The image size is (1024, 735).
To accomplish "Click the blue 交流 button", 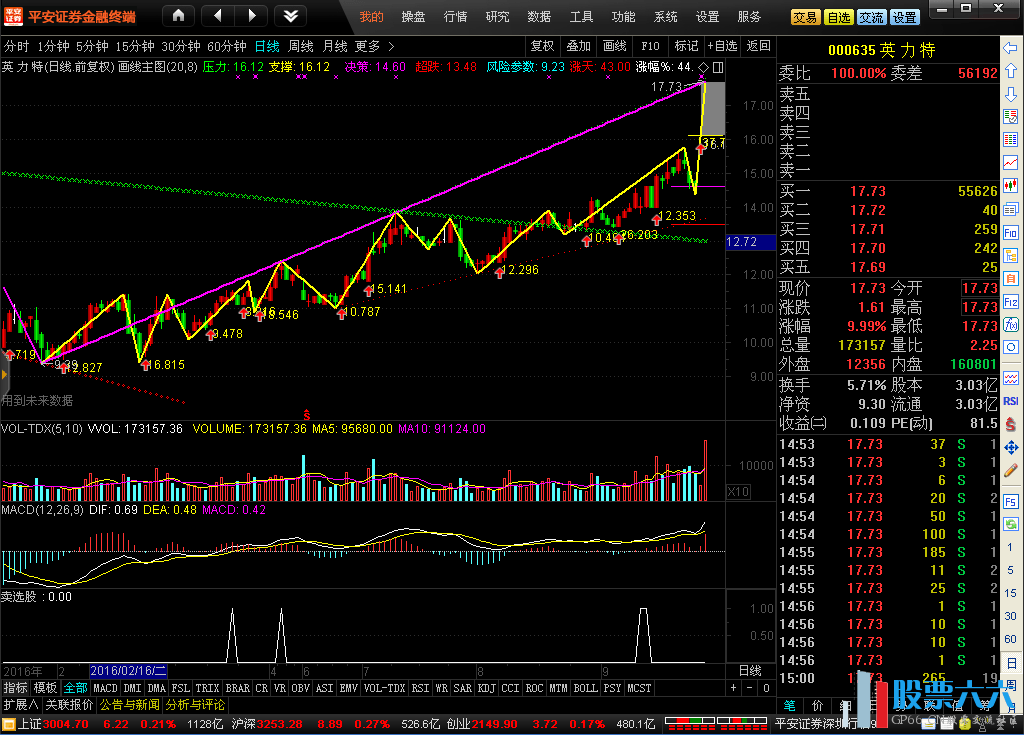I will tap(871, 18).
